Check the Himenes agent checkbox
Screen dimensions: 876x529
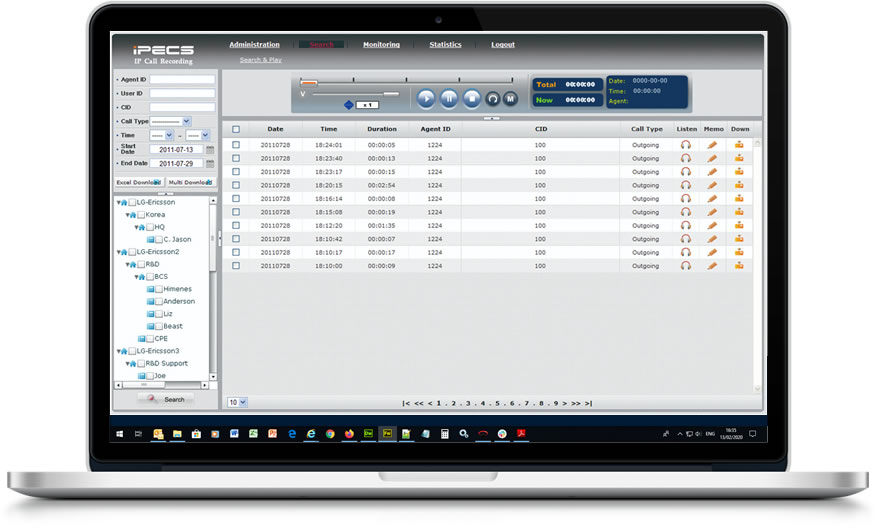(x=159, y=289)
